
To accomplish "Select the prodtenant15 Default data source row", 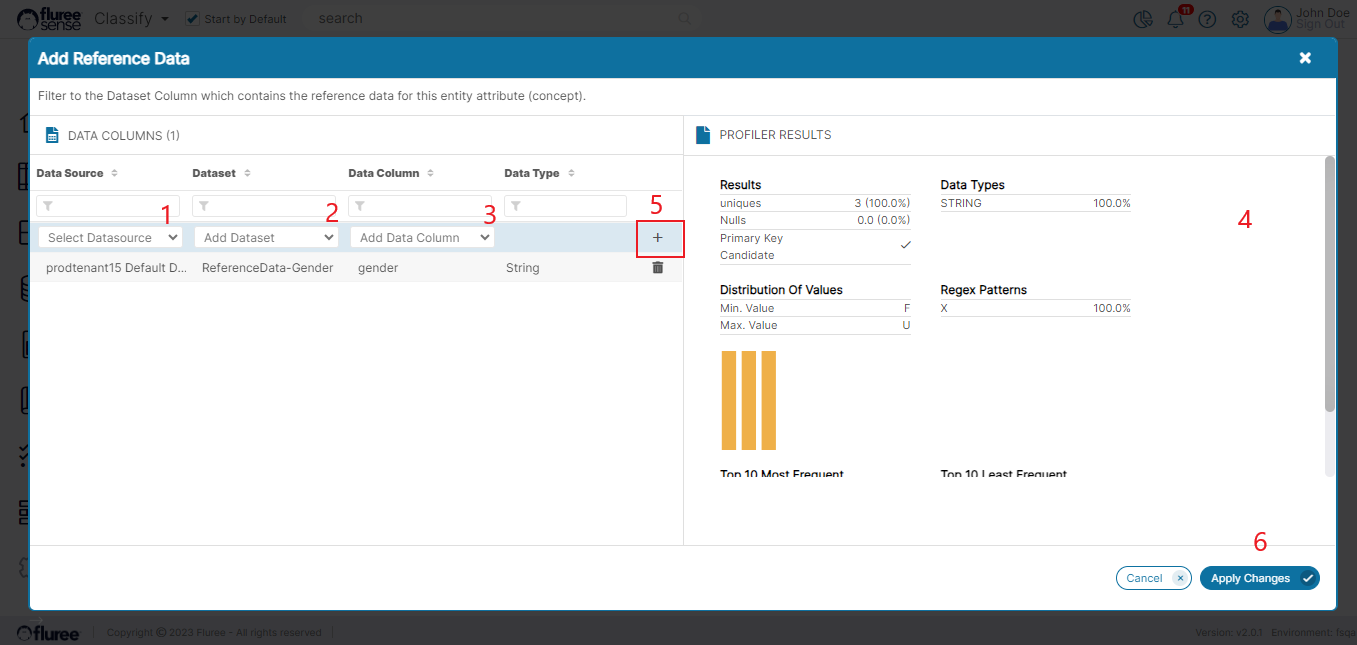I will [x=116, y=268].
